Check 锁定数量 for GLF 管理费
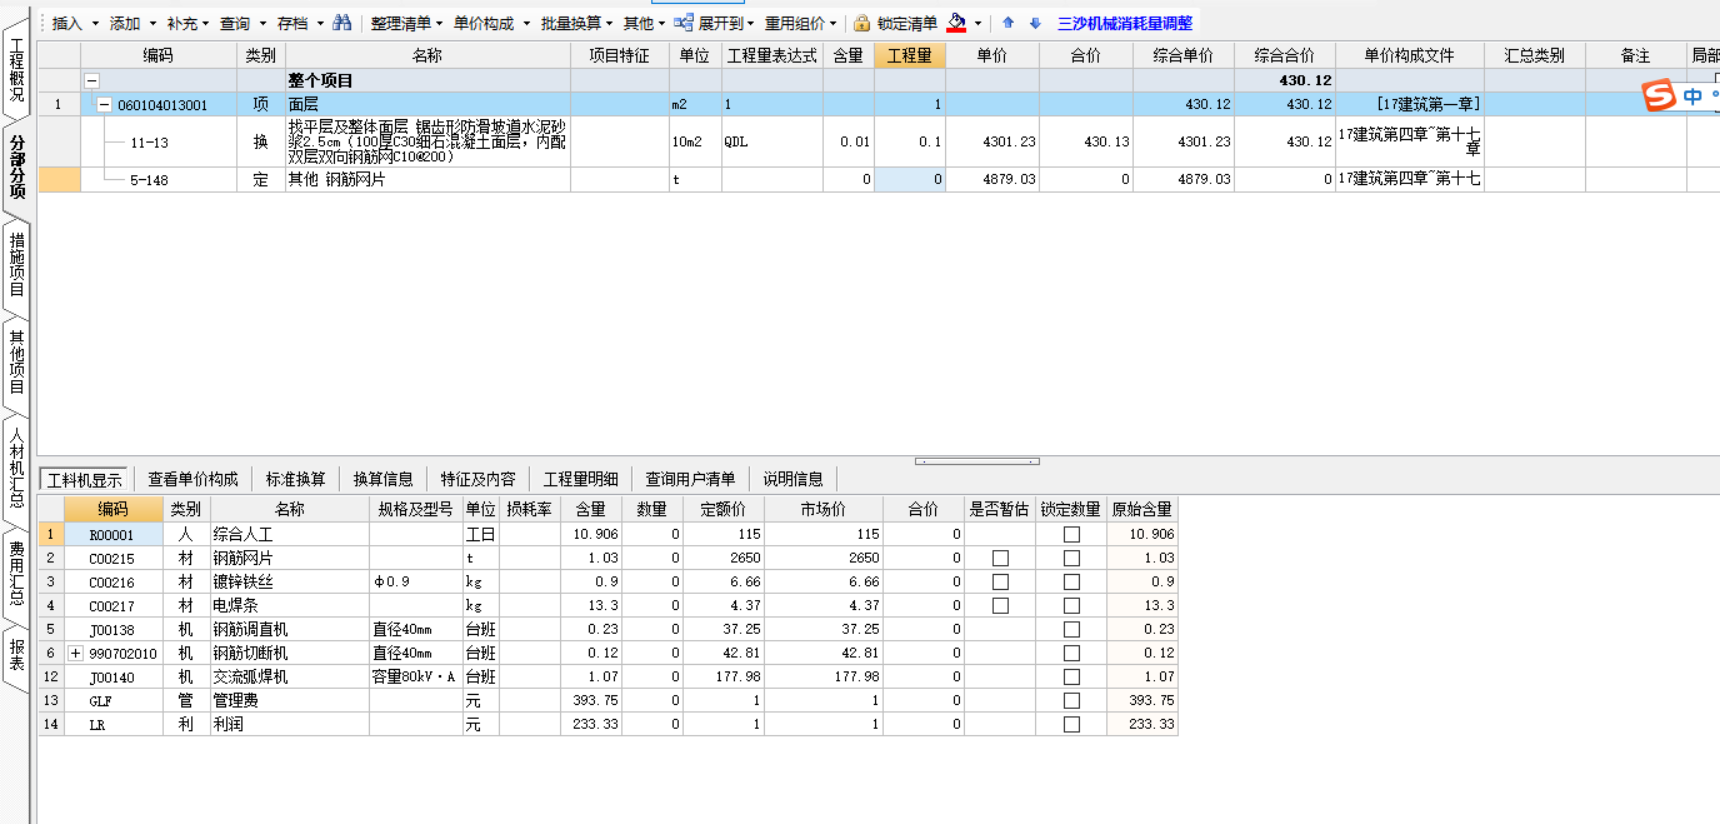1720x824 pixels. coord(1072,701)
